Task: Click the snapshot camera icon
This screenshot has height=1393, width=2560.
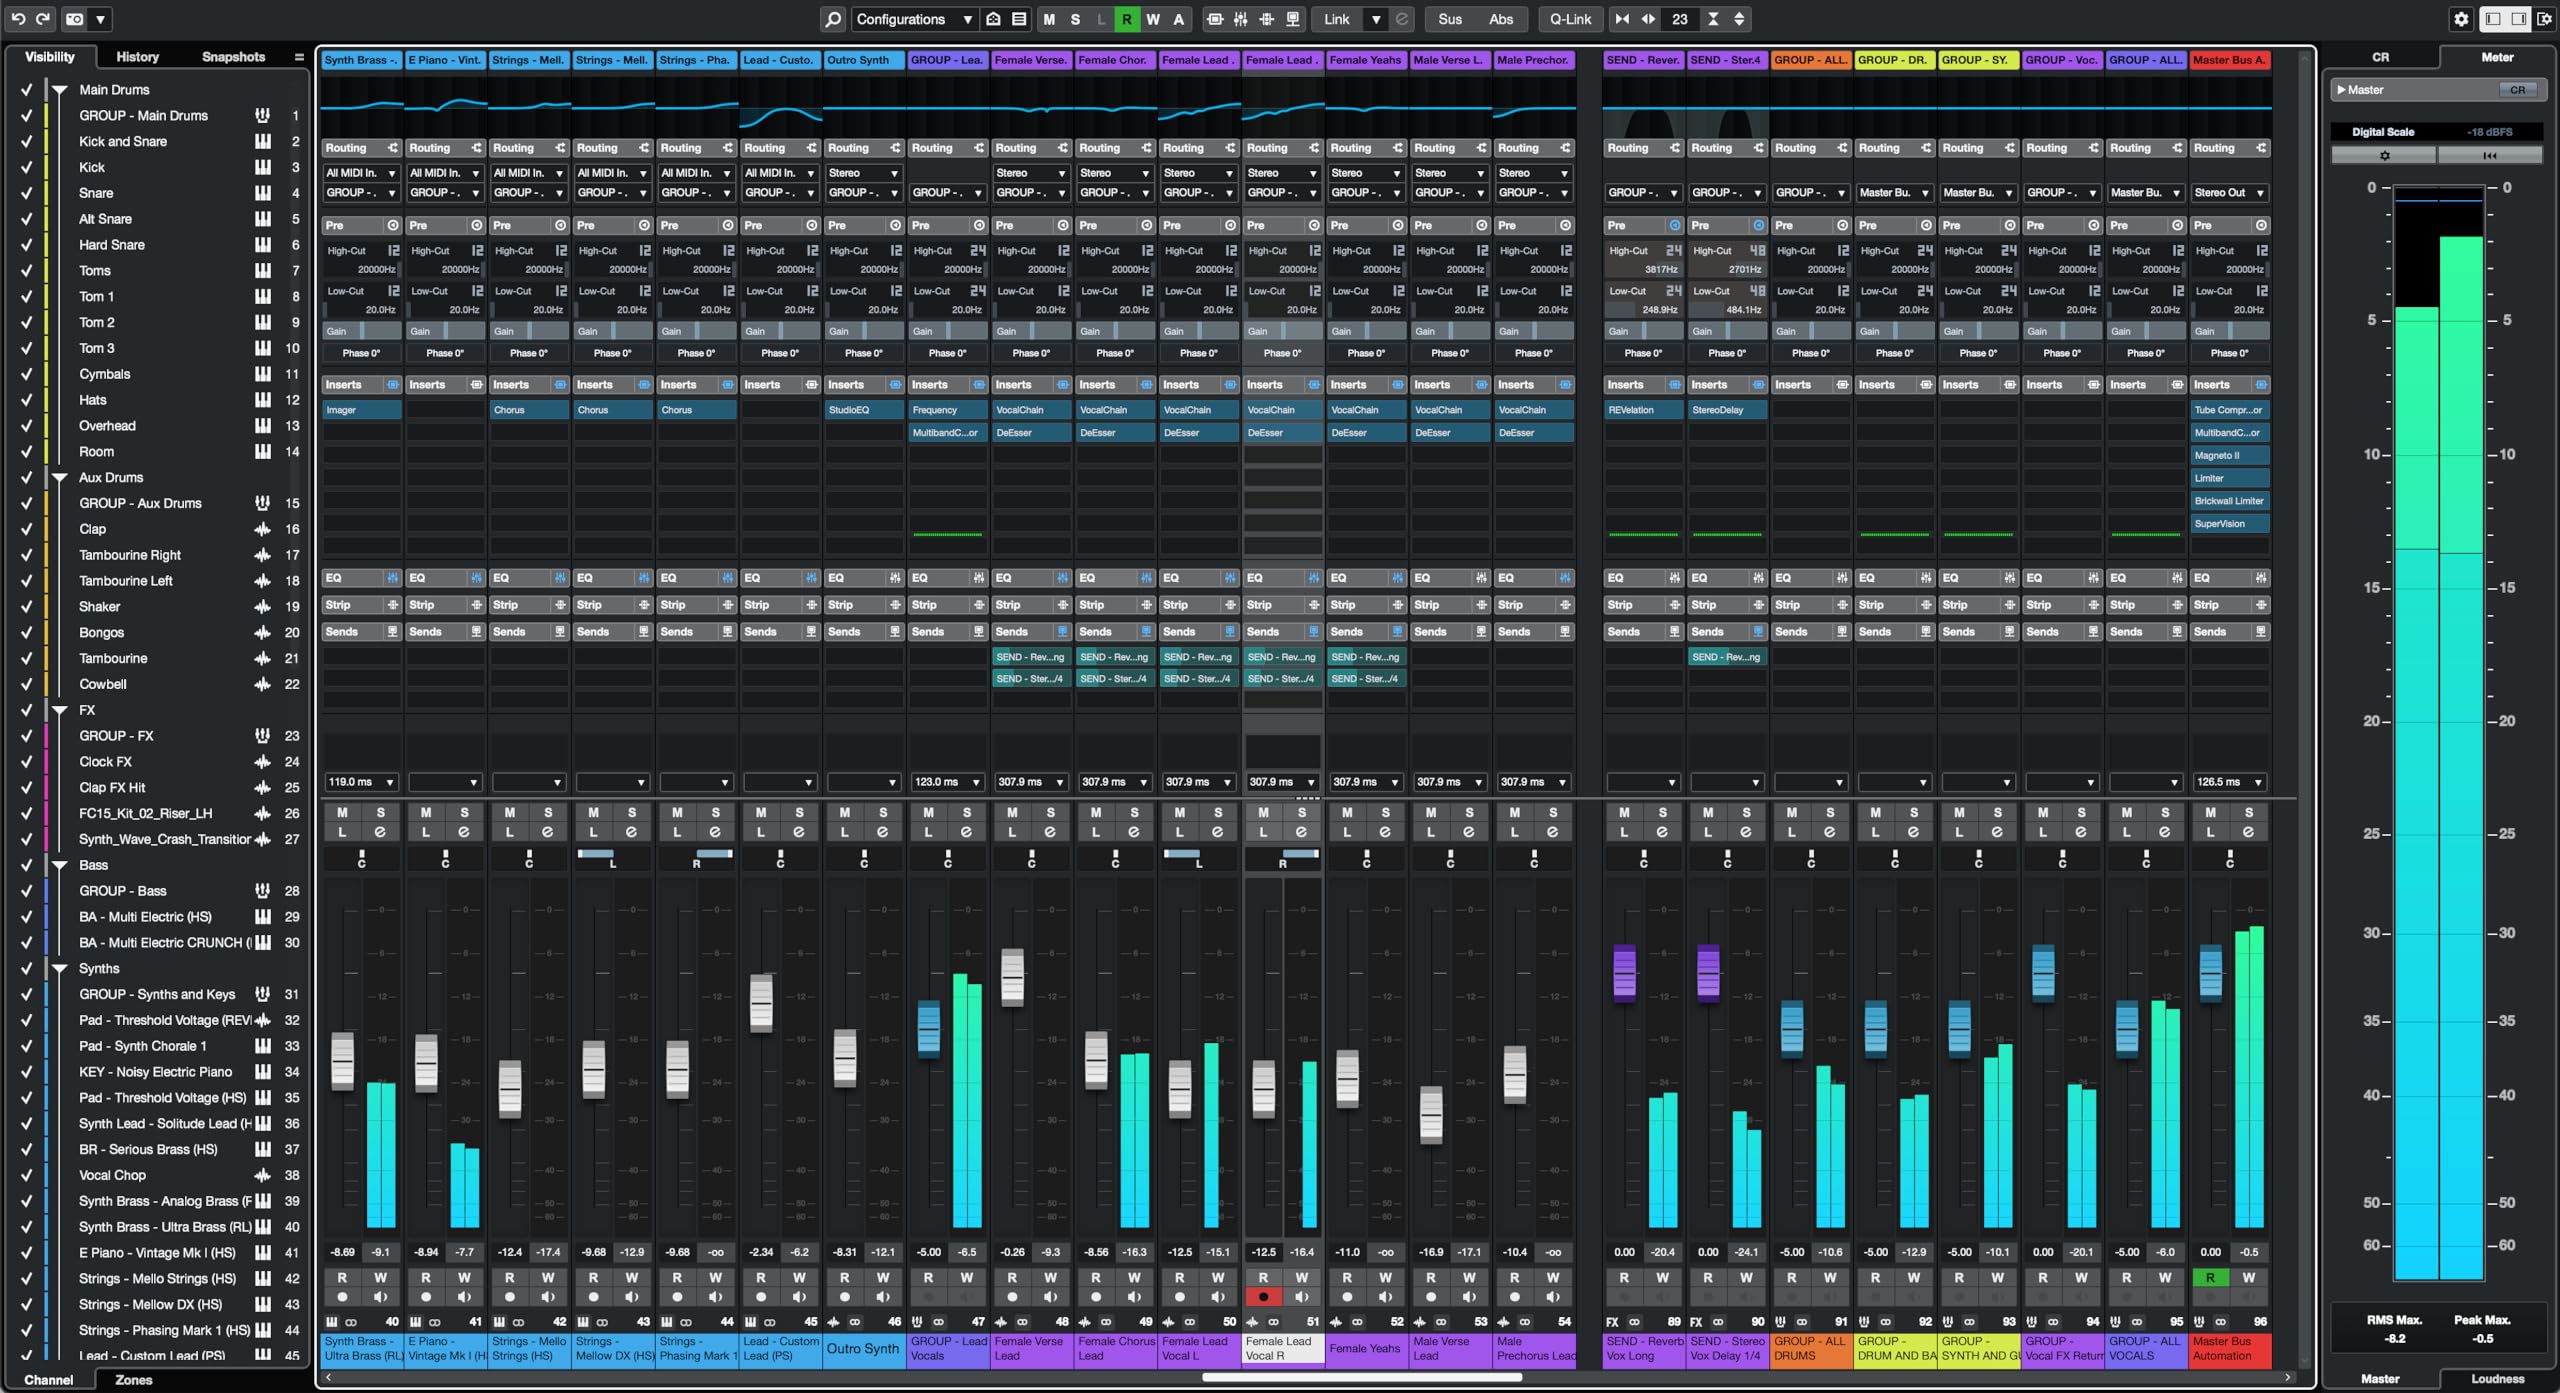Action: click(75, 19)
